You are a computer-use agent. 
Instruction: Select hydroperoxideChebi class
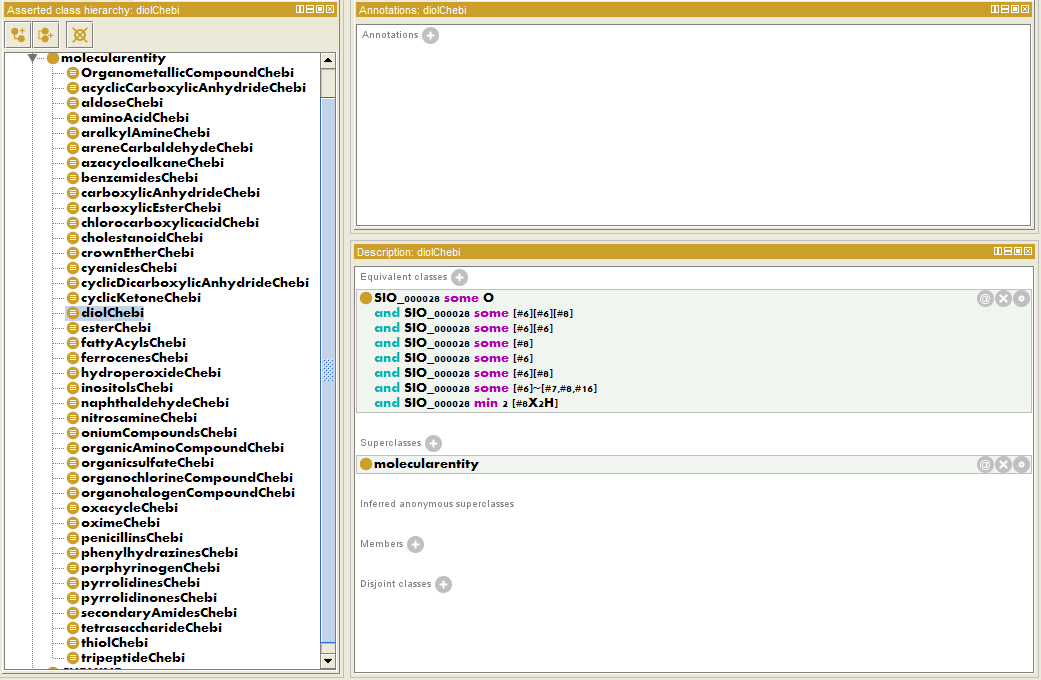(151, 373)
